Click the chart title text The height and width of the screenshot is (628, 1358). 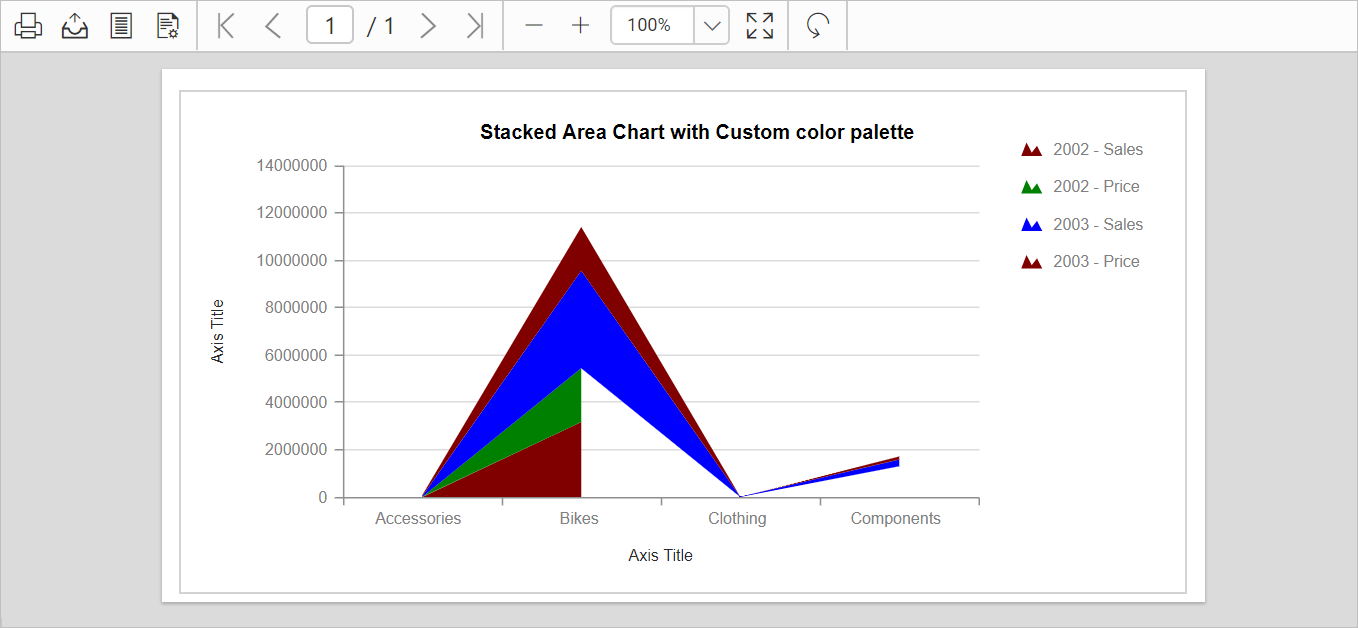coord(696,131)
